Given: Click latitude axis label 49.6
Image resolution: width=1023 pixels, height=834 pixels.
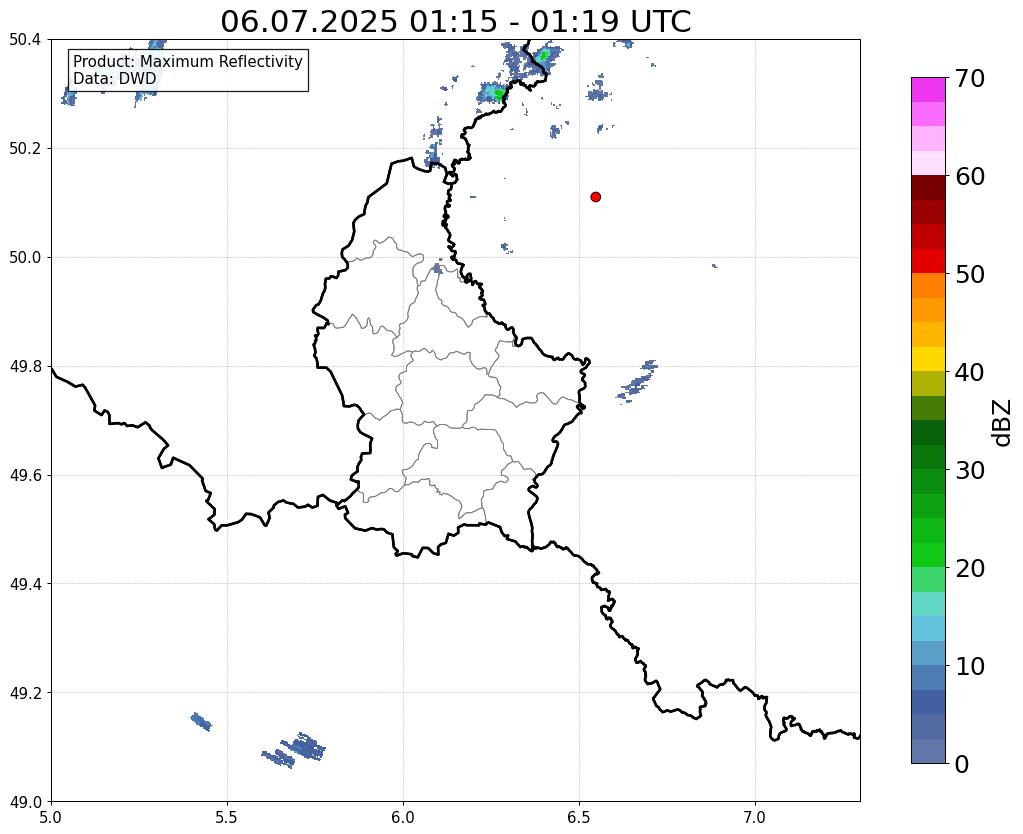Looking at the screenshot, I should pos(25,475).
